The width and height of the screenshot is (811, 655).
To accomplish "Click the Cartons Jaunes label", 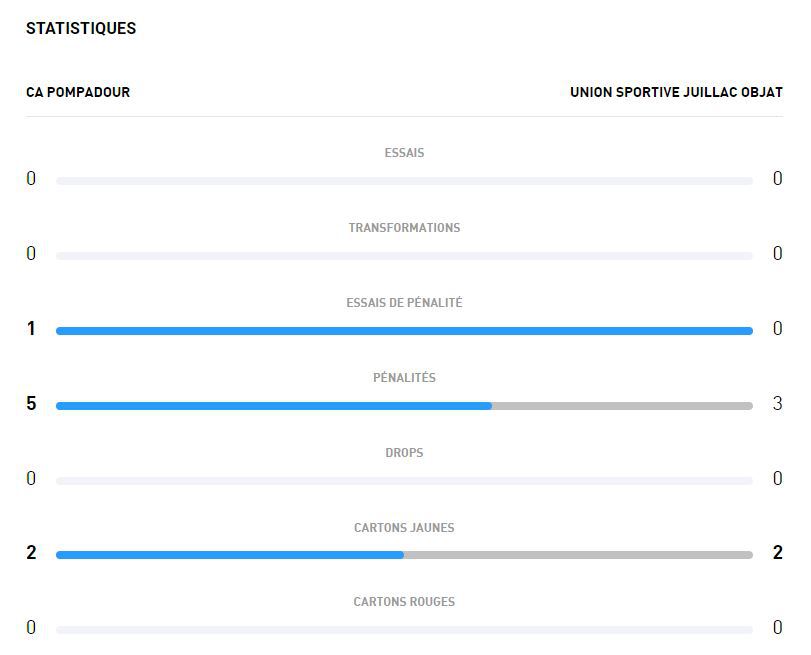I will (x=404, y=528).
